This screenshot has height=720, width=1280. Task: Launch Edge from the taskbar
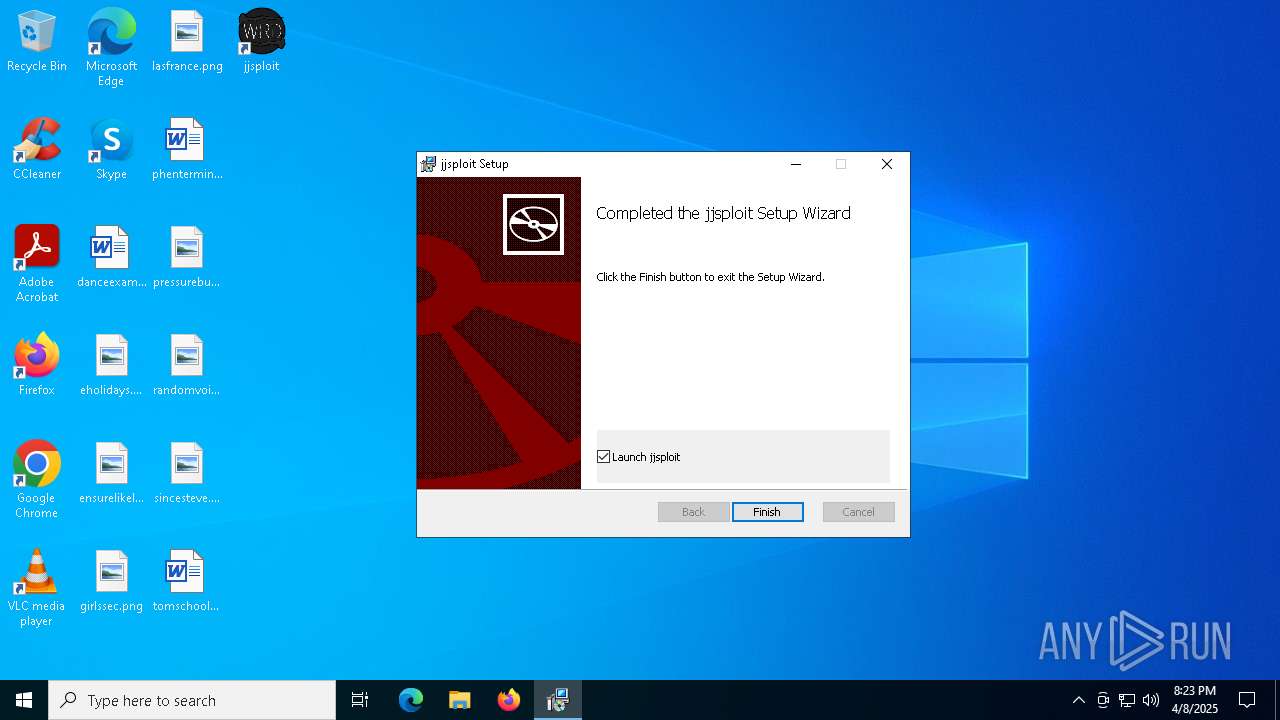coord(411,700)
